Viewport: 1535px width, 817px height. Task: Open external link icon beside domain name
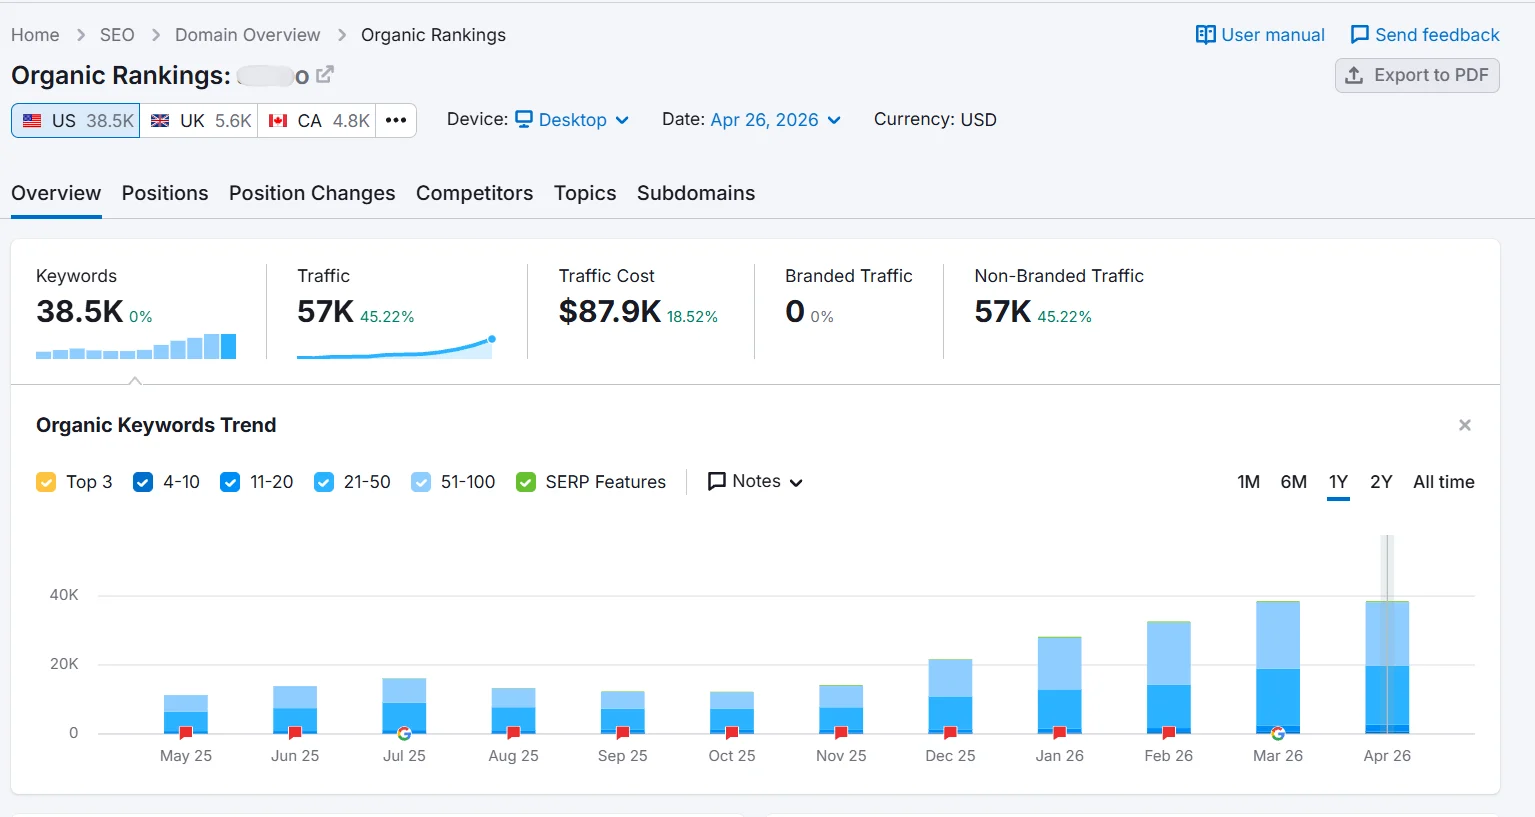click(325, 75)
